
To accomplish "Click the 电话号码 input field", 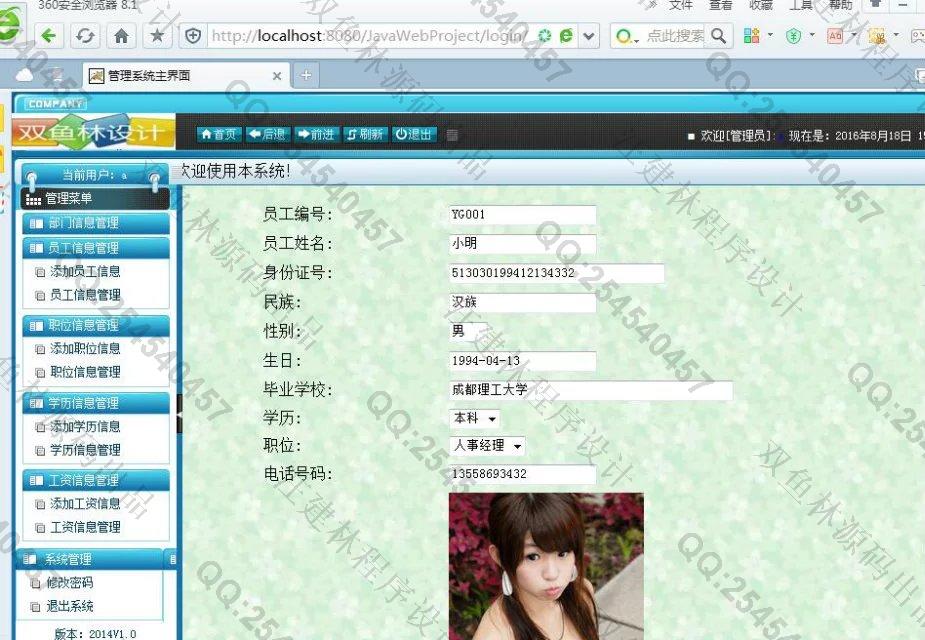I will 523,474.
